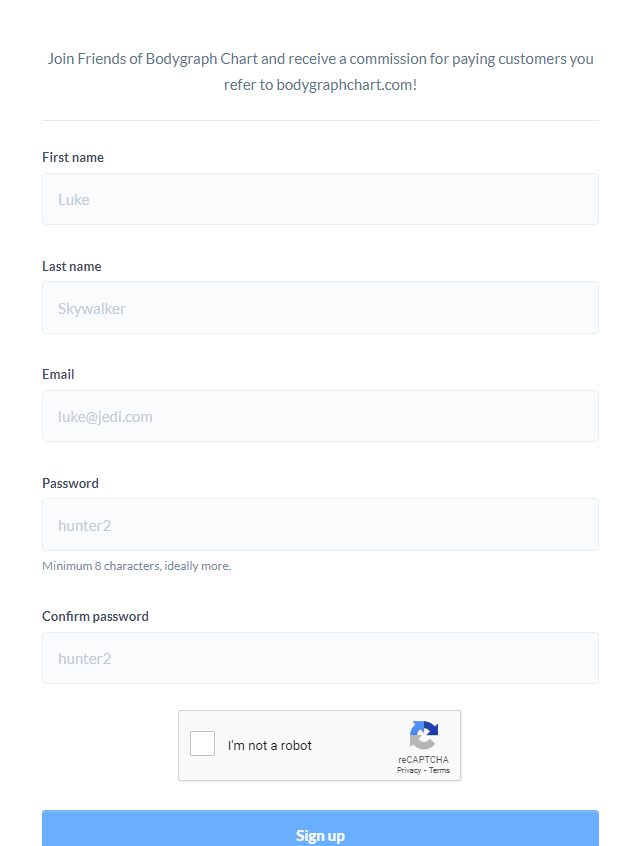Screen dimensions: 627x846
Task: Click the Confirm password label
Action: 96,617
